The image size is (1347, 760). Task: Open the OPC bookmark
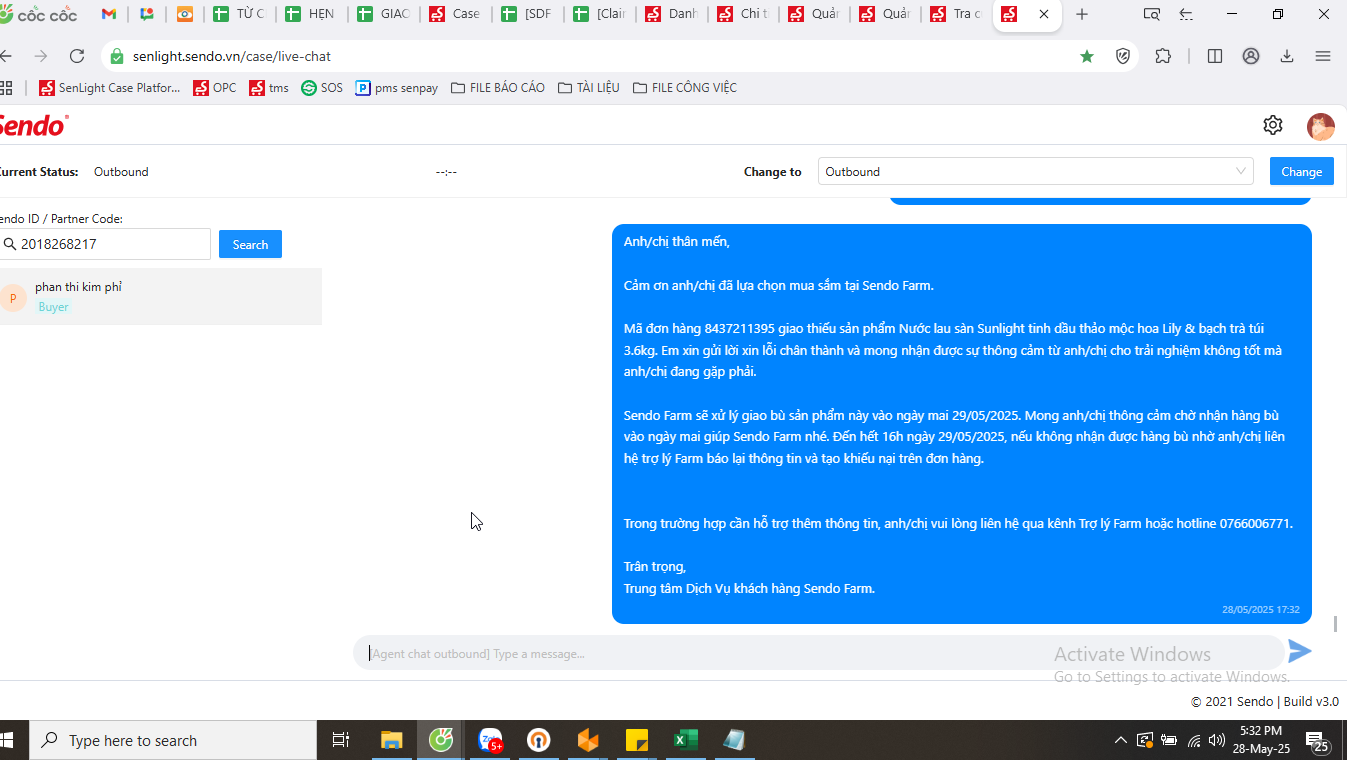point(215,88)
